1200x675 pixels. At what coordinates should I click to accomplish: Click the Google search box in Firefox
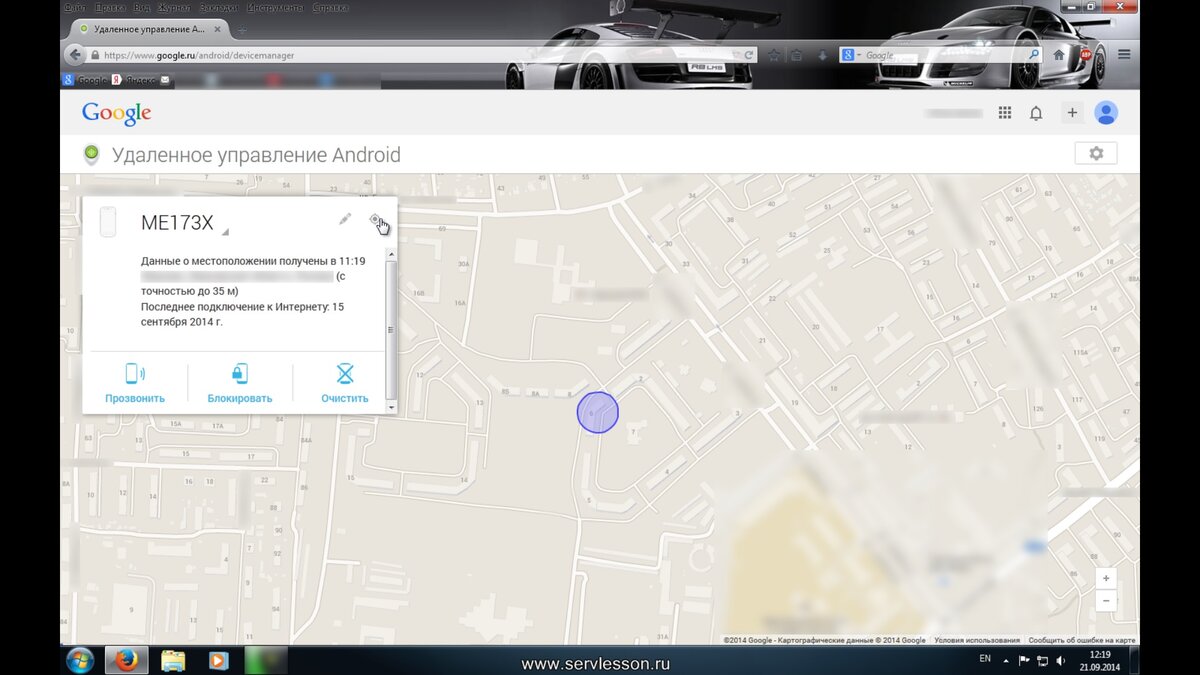(x=940, y=56)
